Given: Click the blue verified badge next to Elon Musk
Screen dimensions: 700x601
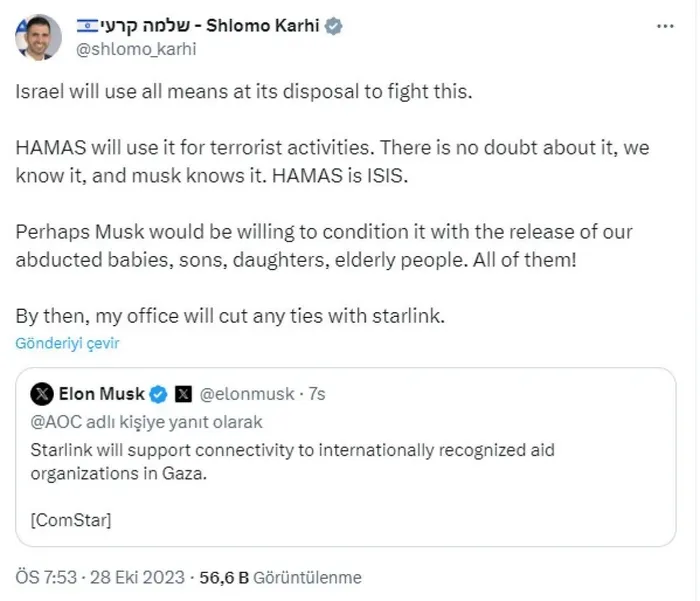Looking at the screenshot, I should (160, 393).
